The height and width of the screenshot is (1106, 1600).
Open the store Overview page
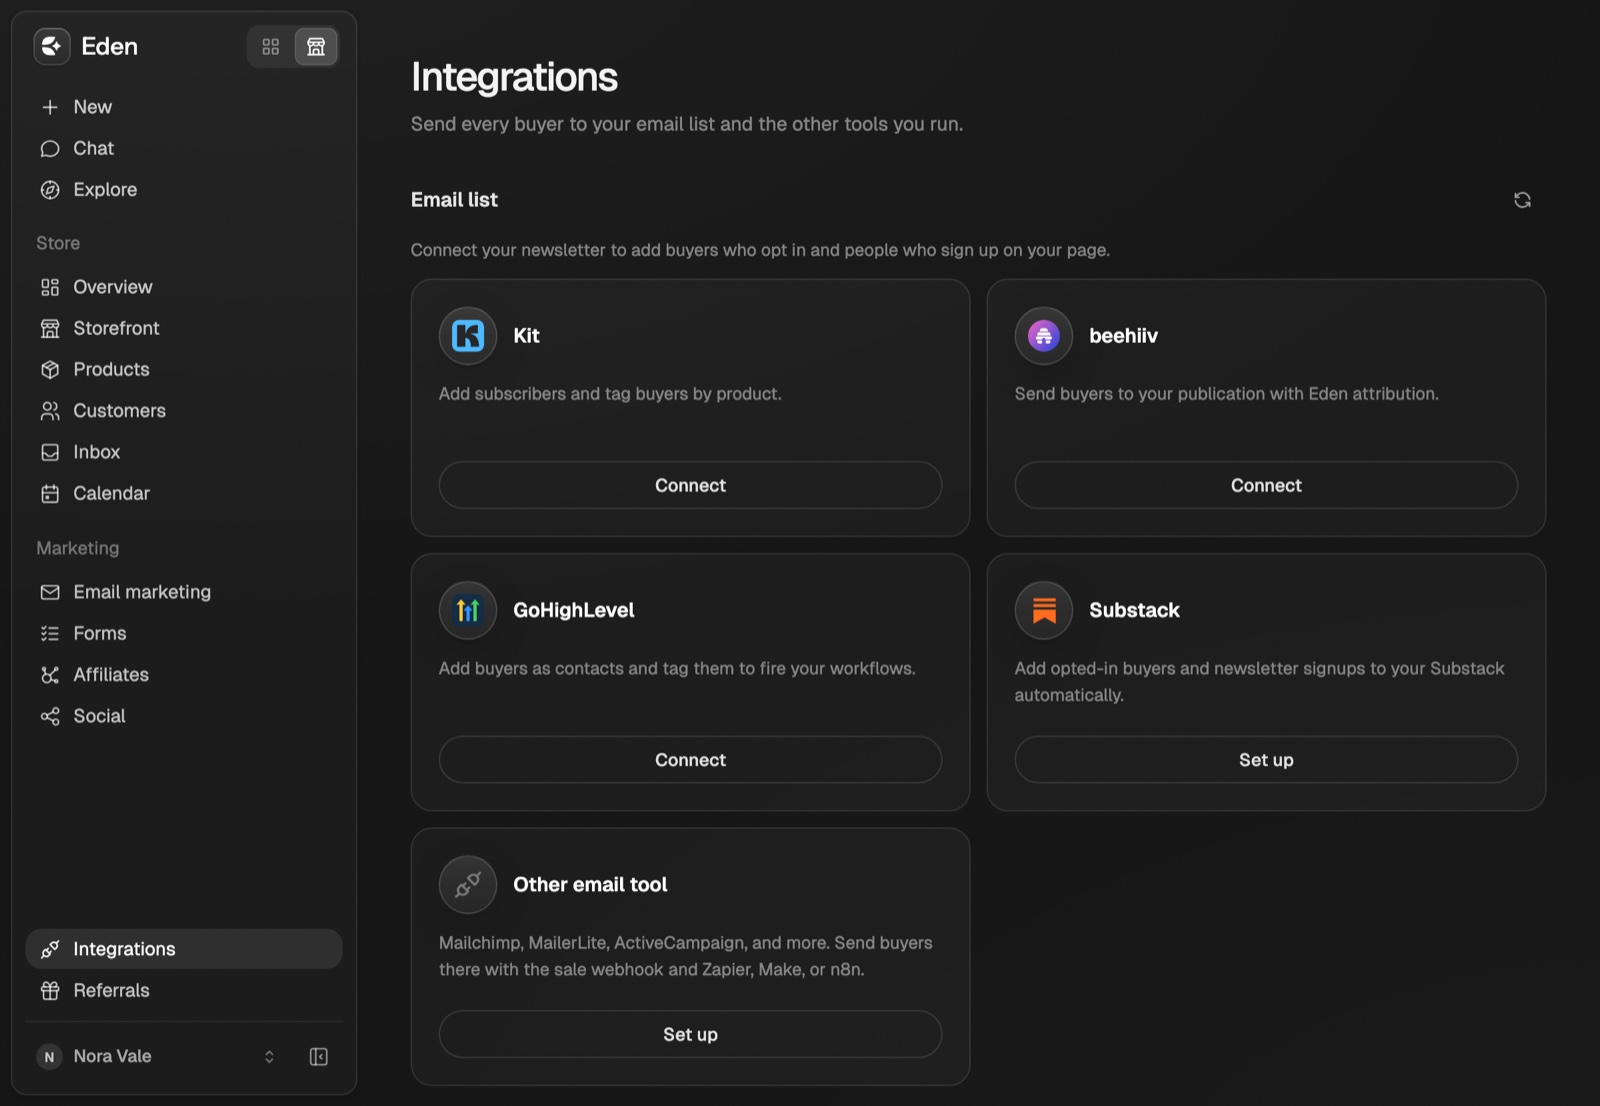coord(184,287)
